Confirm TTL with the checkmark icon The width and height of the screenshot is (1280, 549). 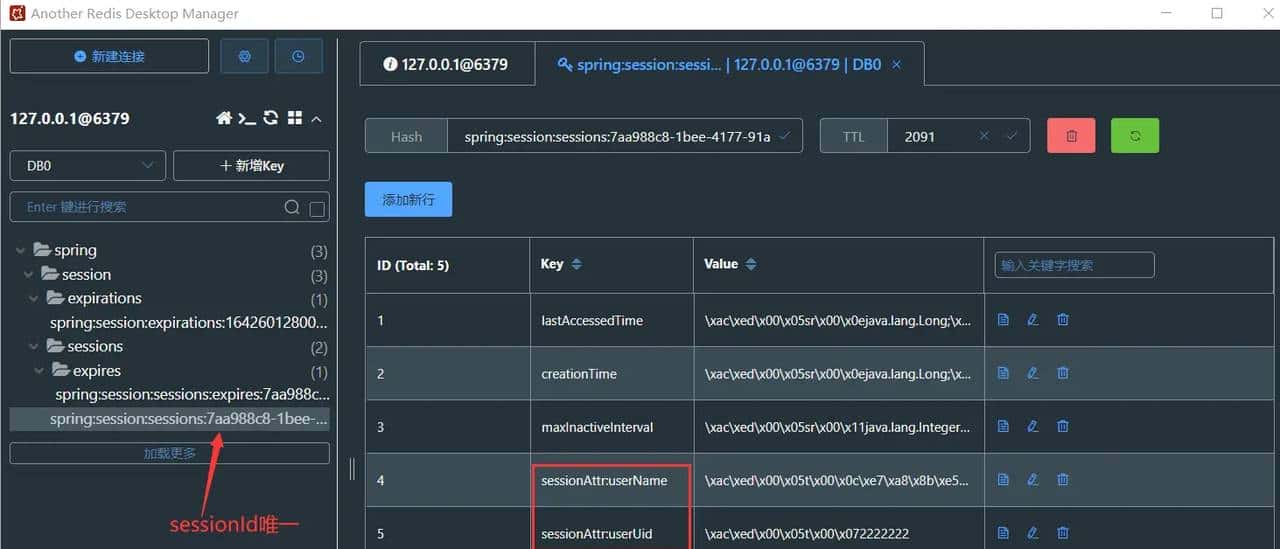1011,136
